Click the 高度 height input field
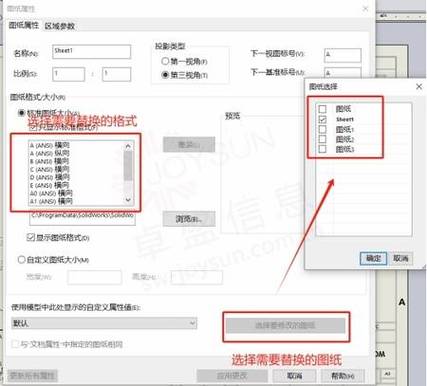The height and width of the screenshot is (386, 427). [197, 277]
